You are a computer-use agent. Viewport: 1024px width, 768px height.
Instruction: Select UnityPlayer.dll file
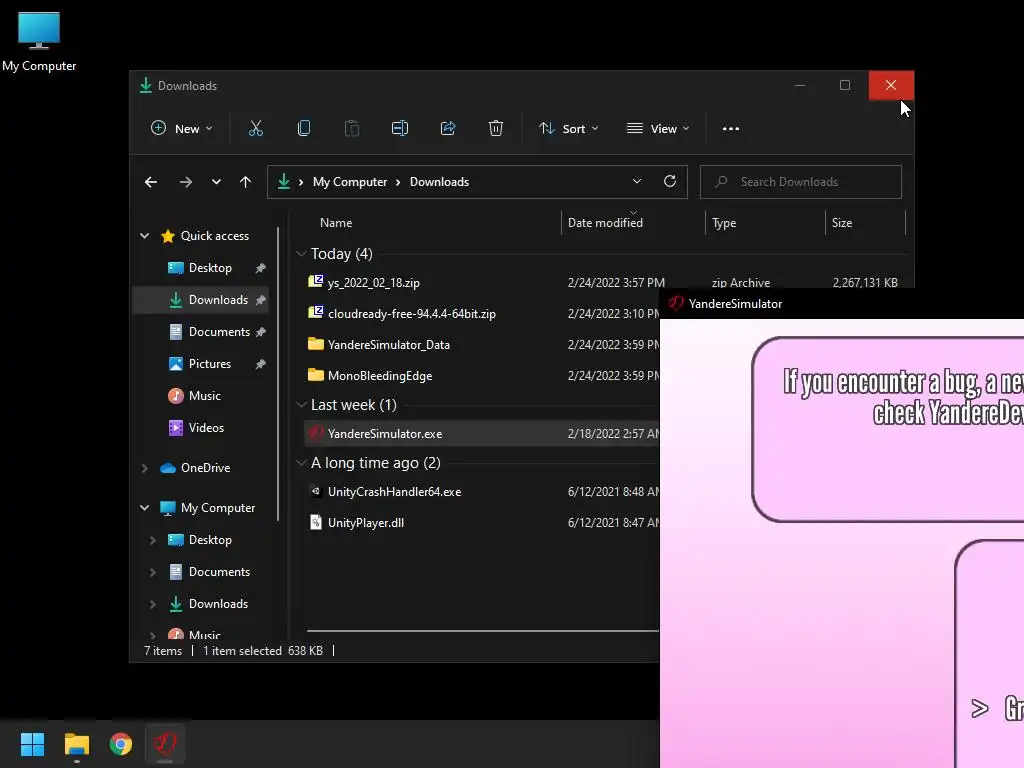coord(366,523)
